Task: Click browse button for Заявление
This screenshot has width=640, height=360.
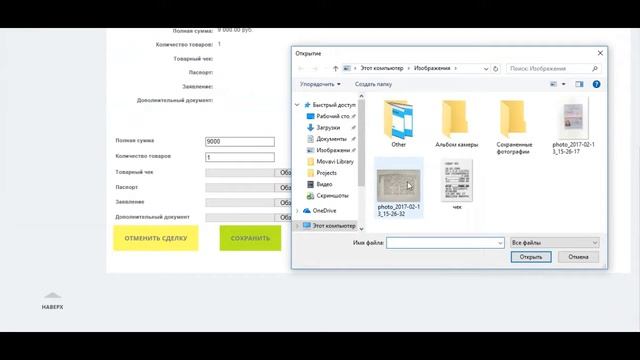Action: click(283, 202)
